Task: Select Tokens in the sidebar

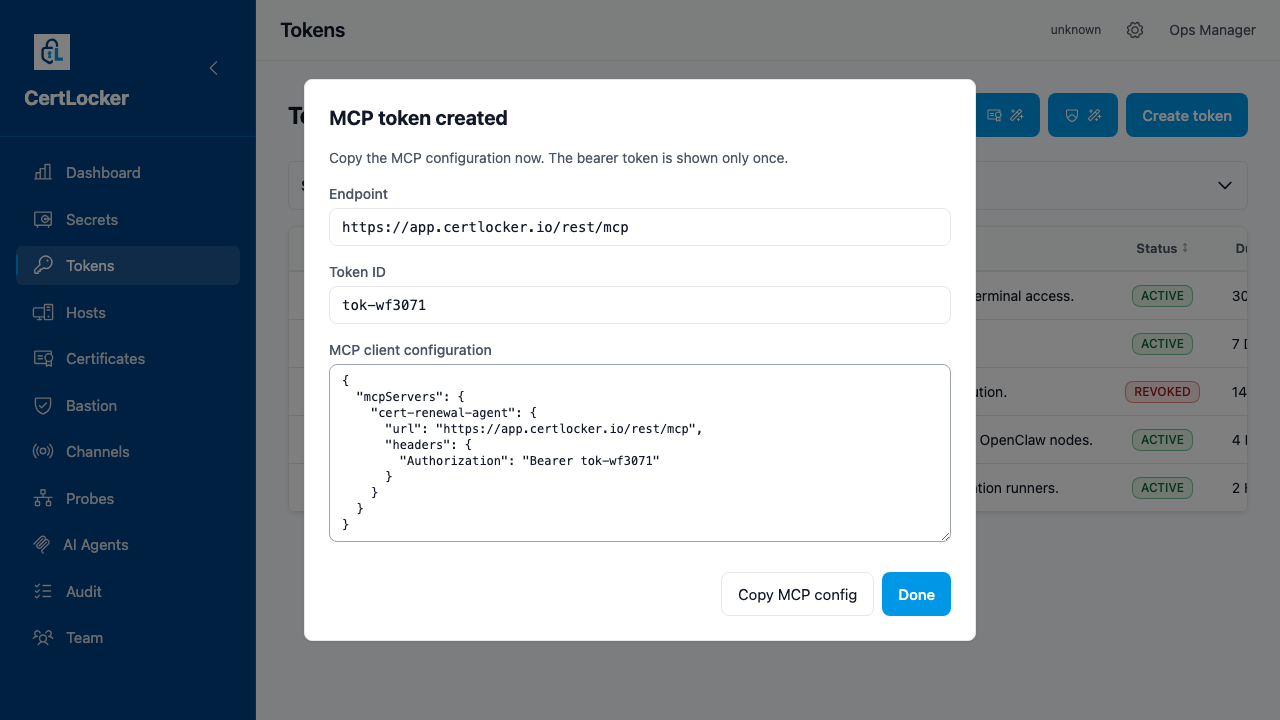Action: (x=128, y=265)
